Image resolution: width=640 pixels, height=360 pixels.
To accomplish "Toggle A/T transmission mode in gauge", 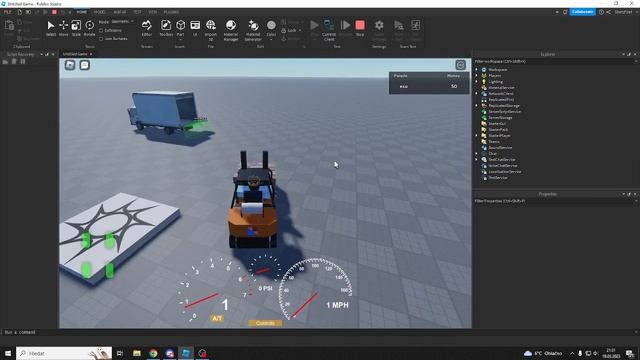I will (x=217, y=318).
